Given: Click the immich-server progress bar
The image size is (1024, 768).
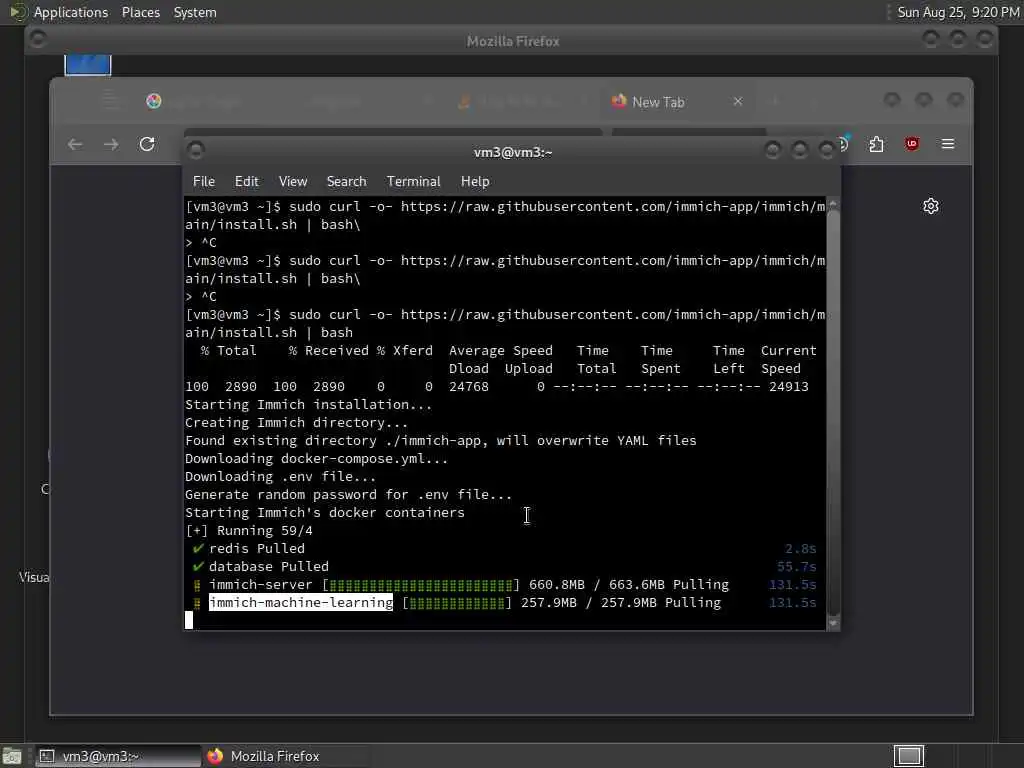Looking at the screenshot, I should pyautogui.click(x=421, y=584).
